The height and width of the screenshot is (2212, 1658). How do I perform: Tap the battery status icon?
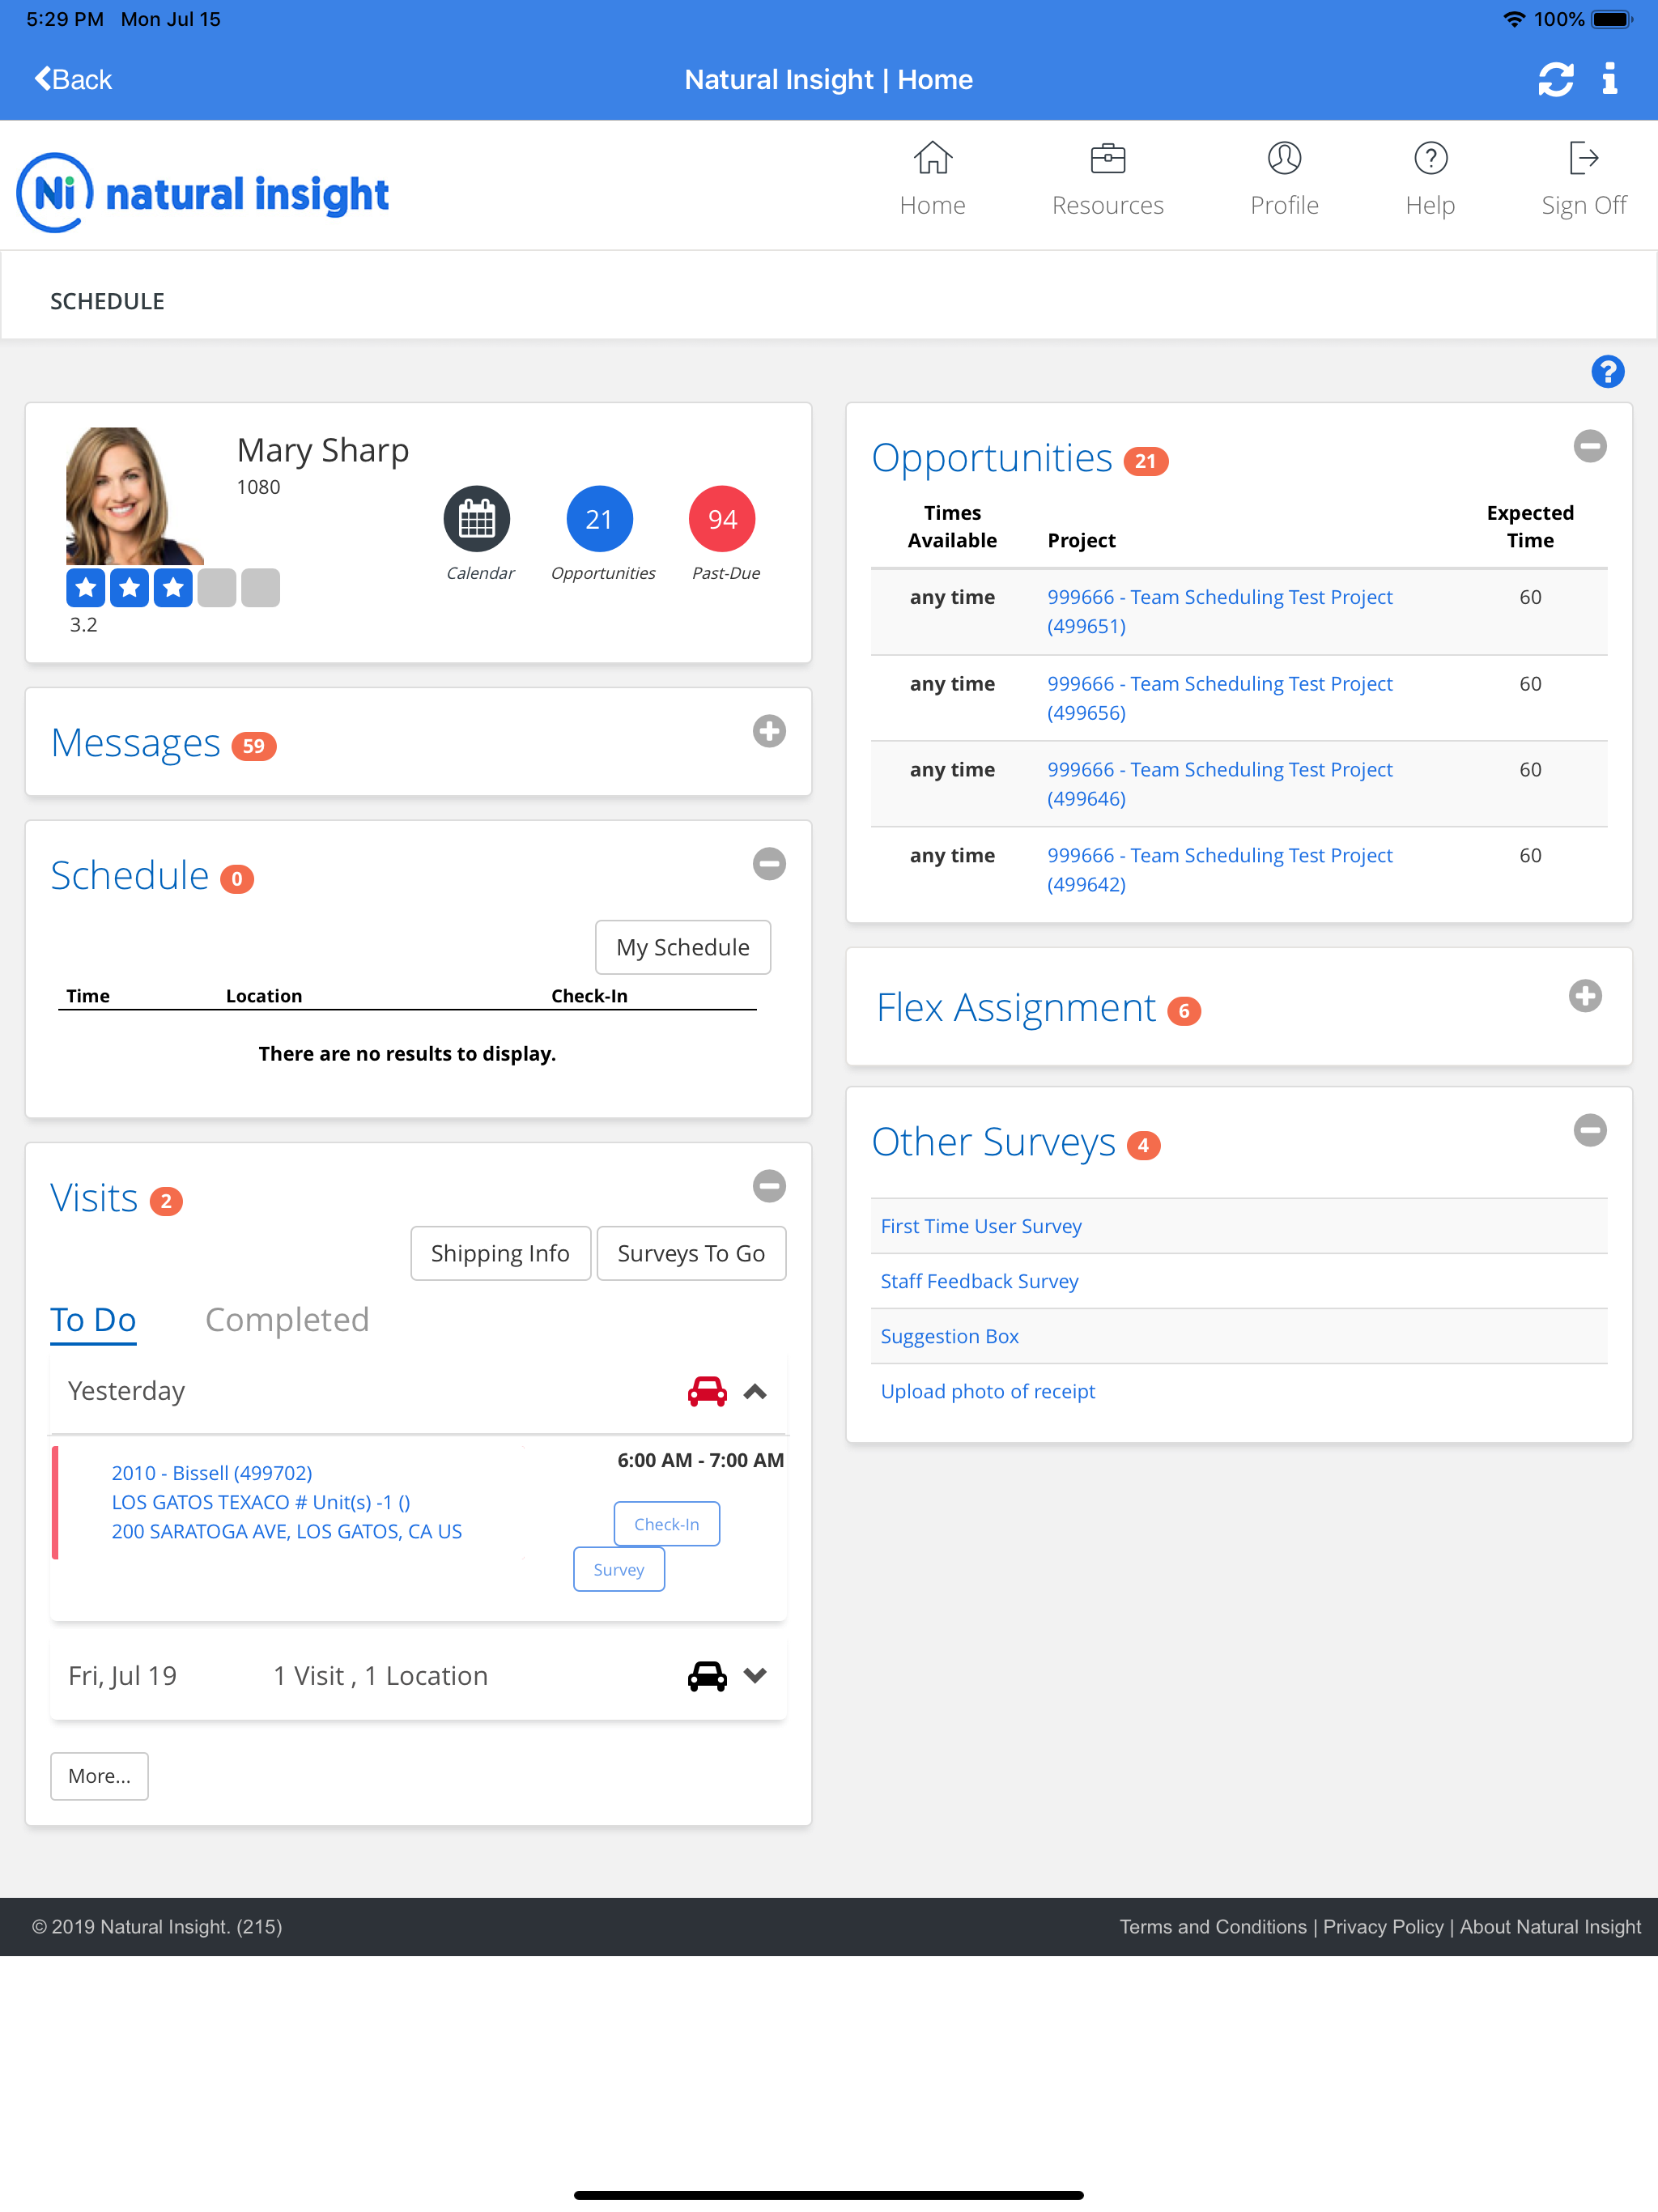[x=1611, y=19]
